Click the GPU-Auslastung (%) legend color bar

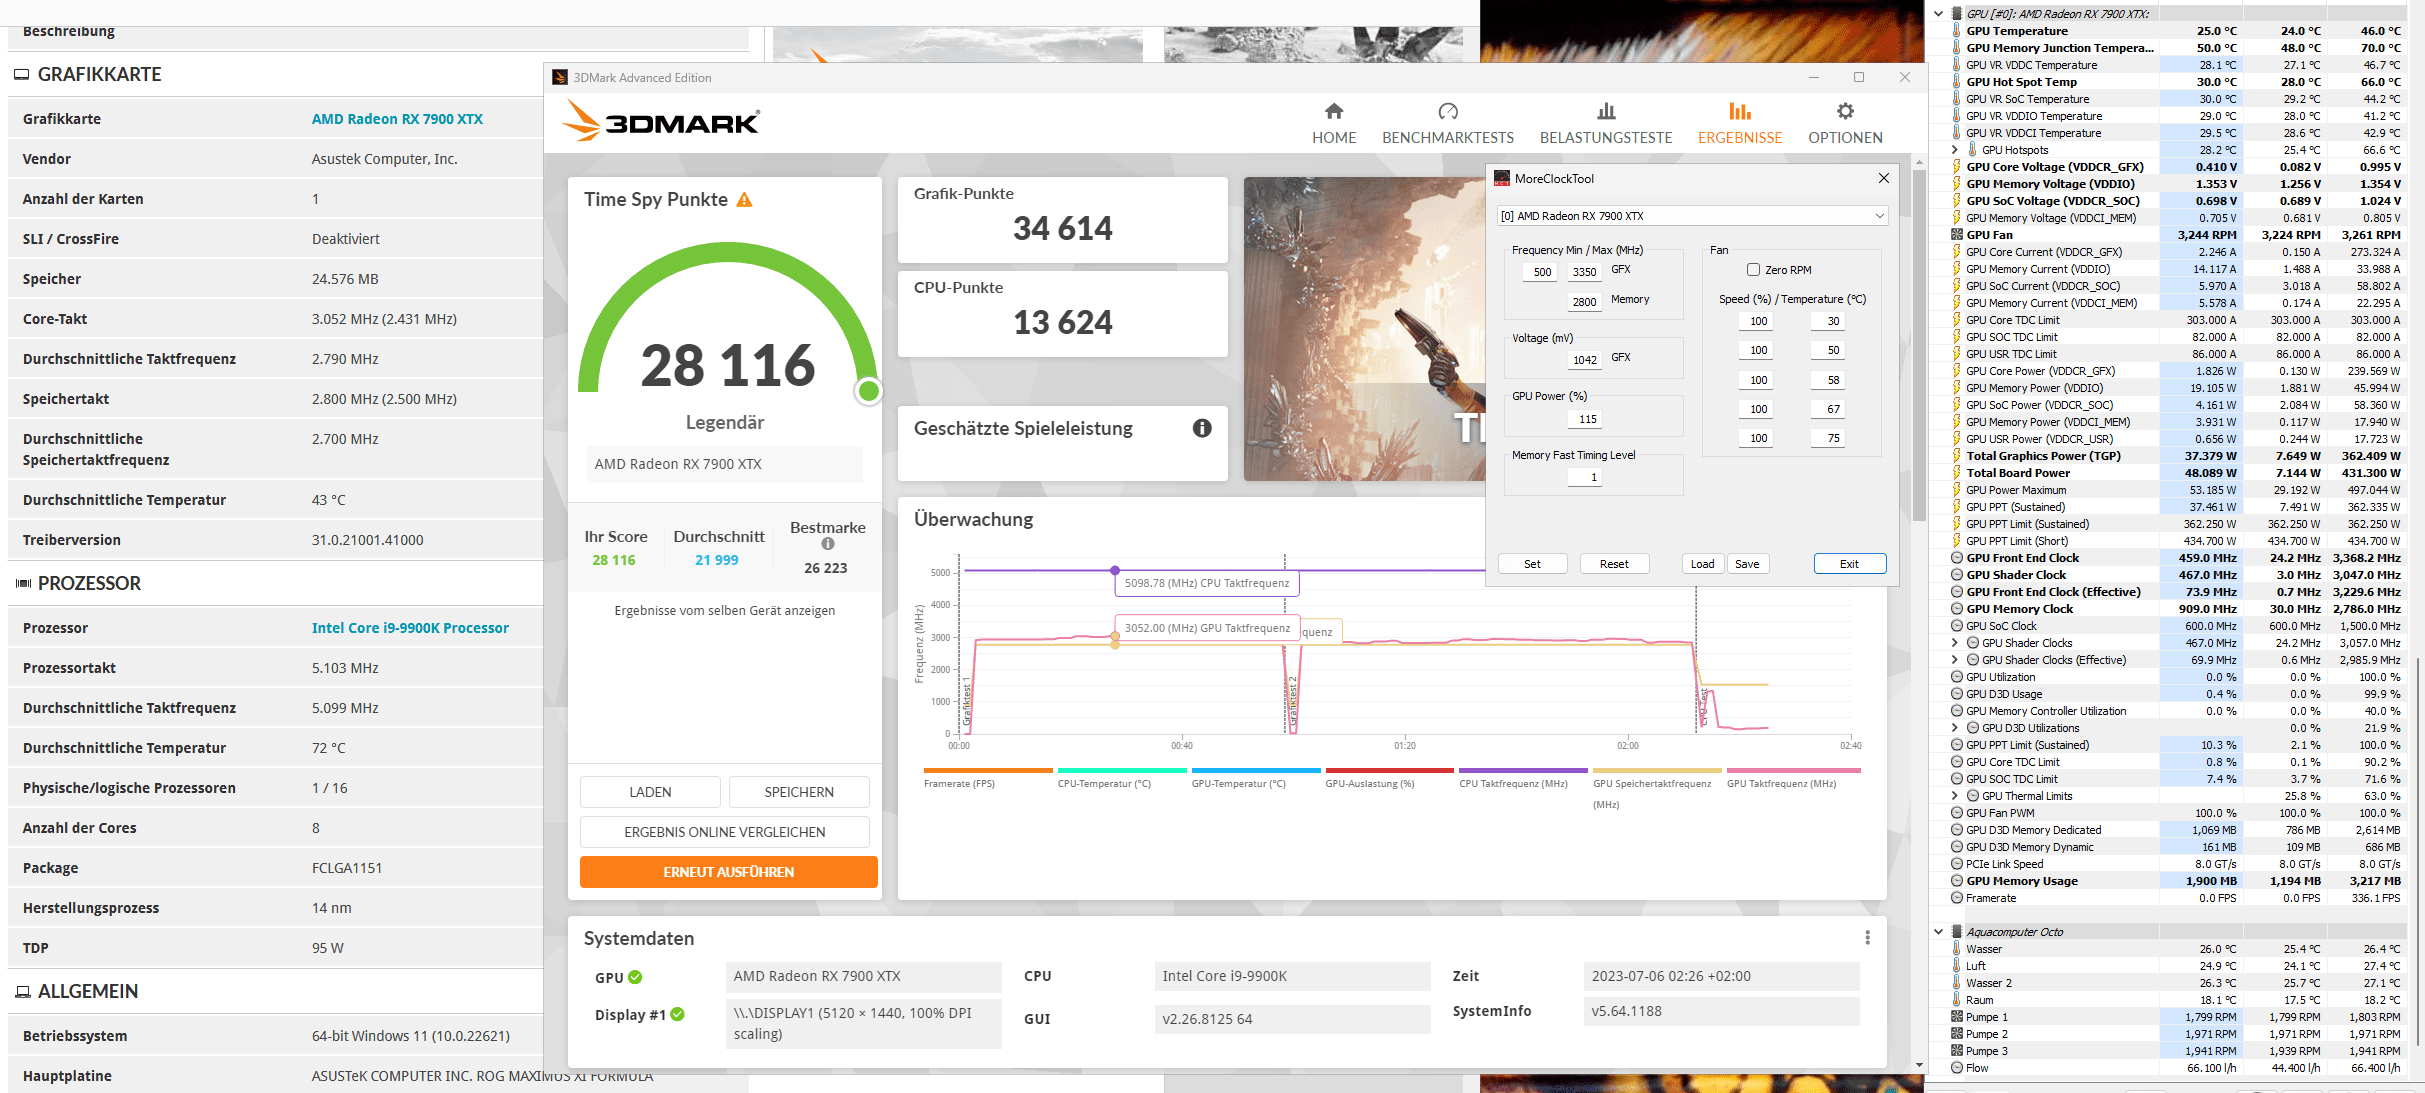click(1389, 770)
